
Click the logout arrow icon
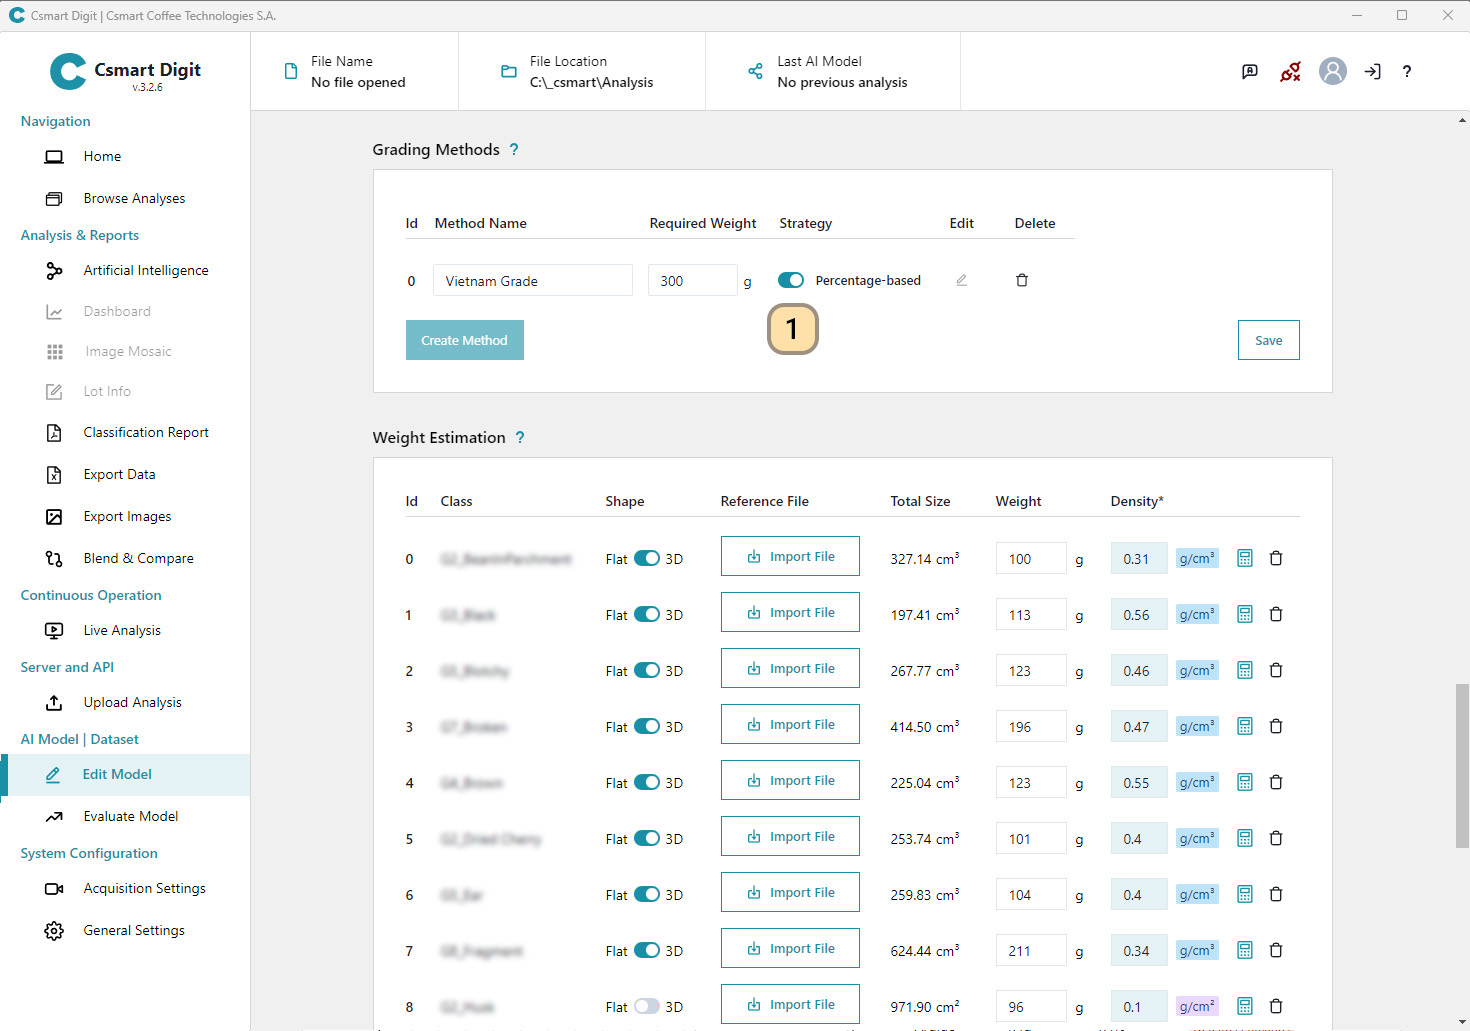tap(1372, 71)
